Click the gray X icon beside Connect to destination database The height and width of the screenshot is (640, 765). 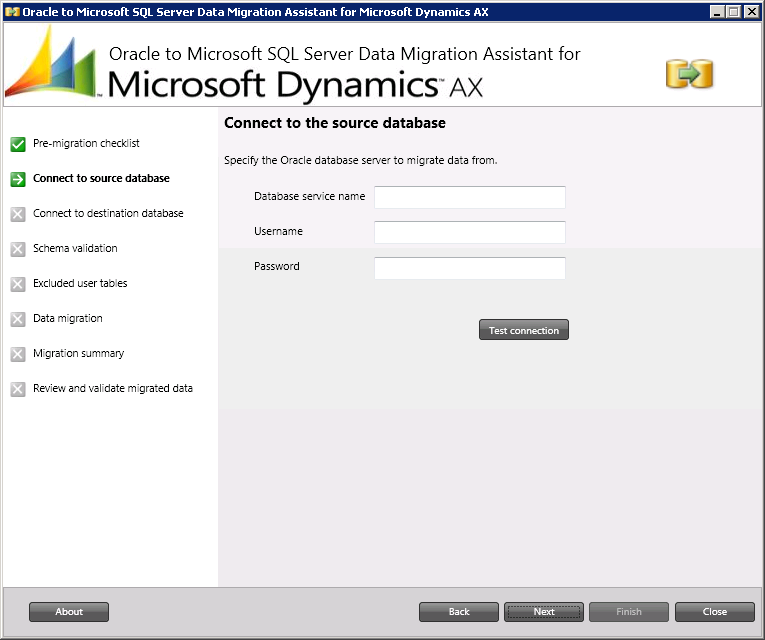pyautogui.click(x=18, y=214)
